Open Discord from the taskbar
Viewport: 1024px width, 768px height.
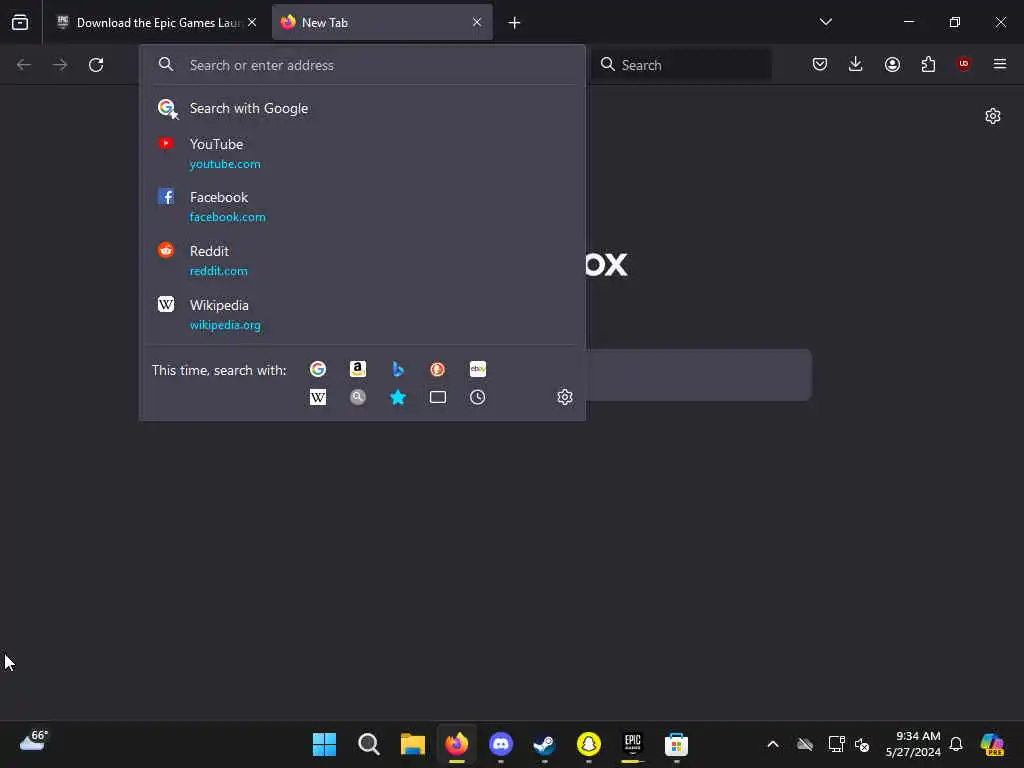tap(501, 744)
